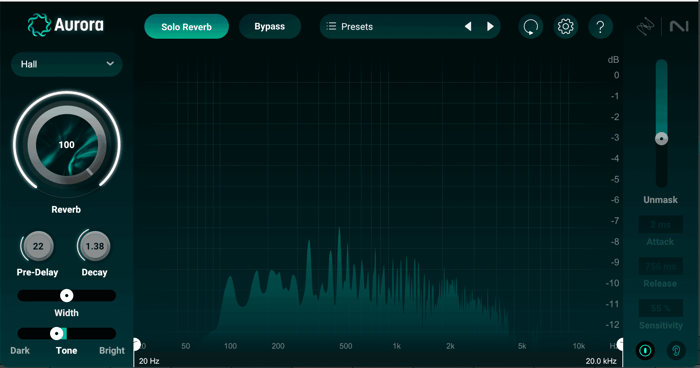
Task: Click the 20.0 kHz frequency readout
Action: tap(601, 361)
